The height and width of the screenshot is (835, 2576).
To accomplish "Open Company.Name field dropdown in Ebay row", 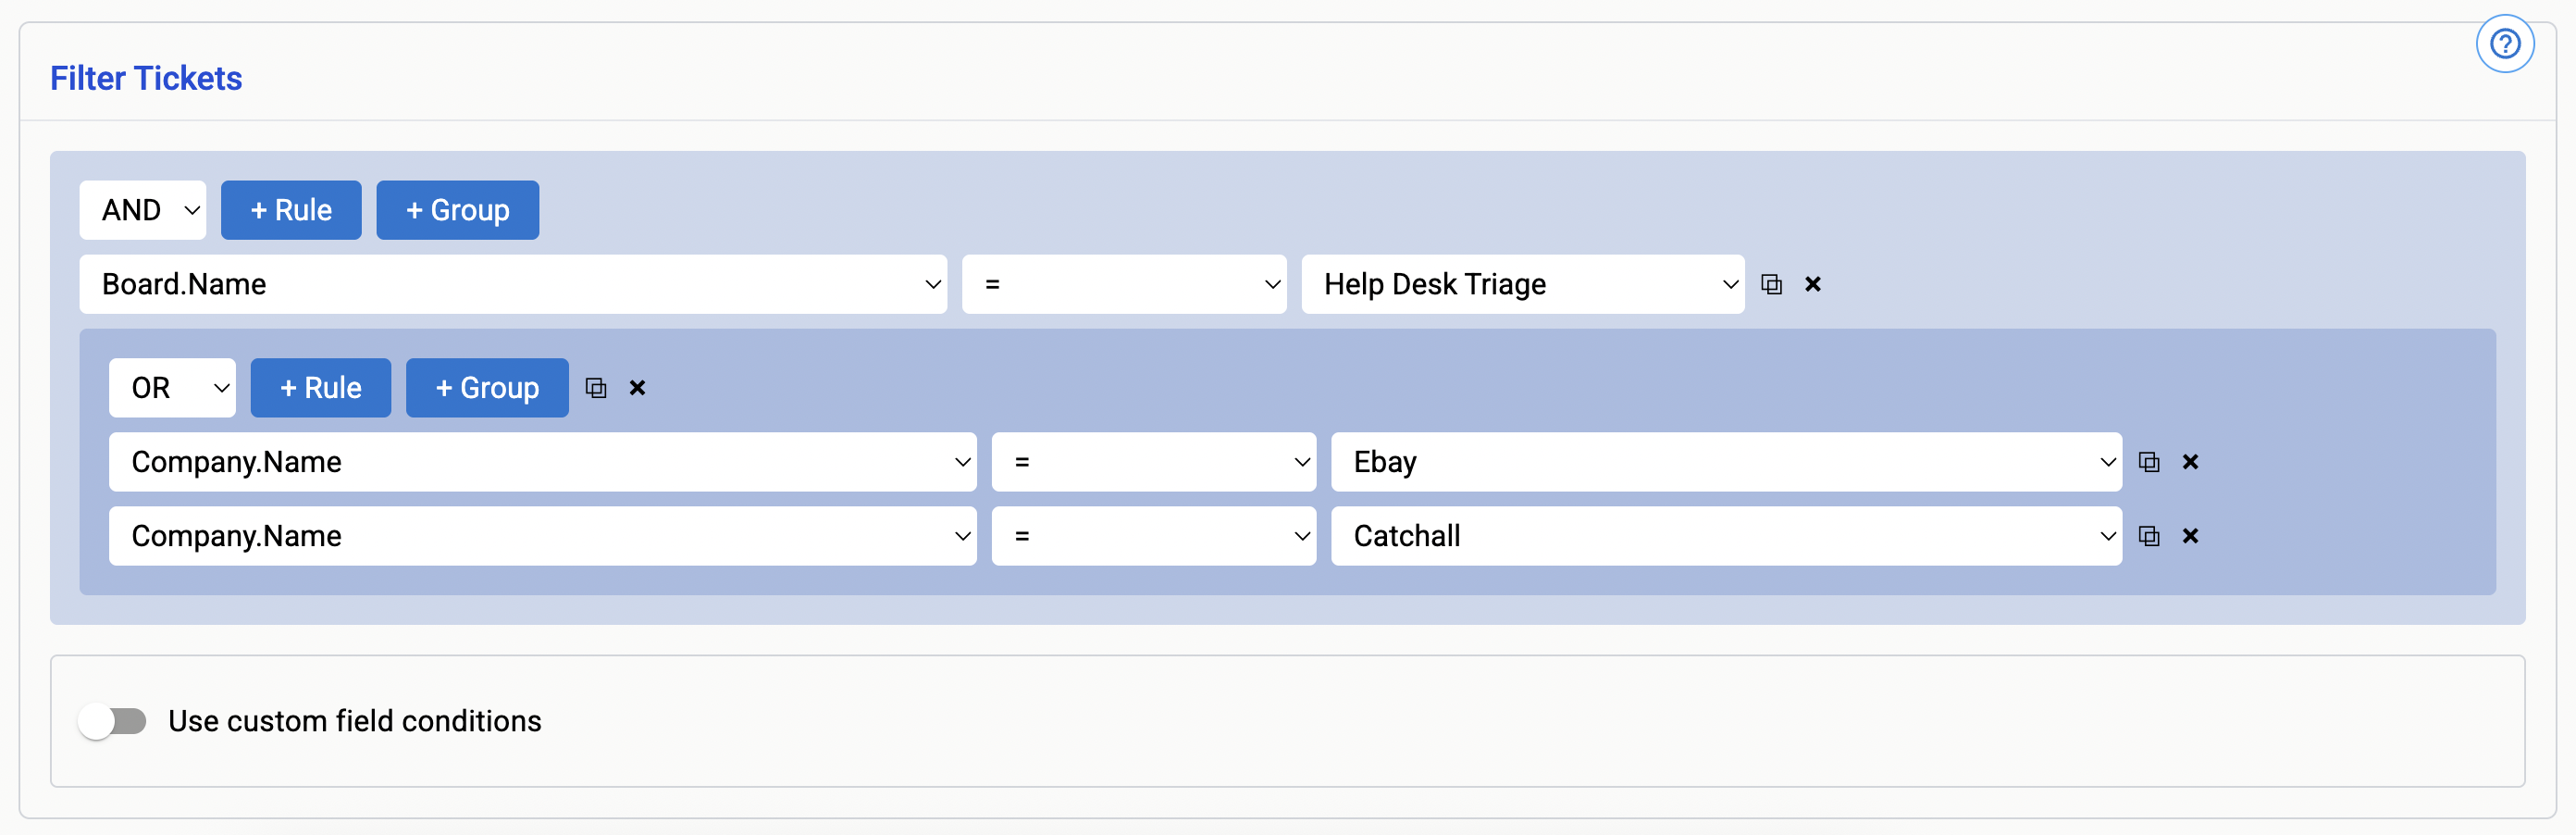I will 542,462.
